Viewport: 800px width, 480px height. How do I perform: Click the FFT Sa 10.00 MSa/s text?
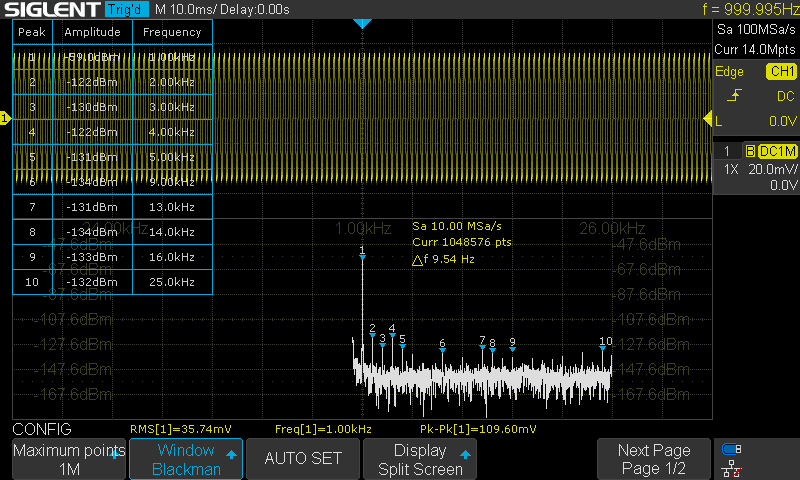tap(457, 226)
